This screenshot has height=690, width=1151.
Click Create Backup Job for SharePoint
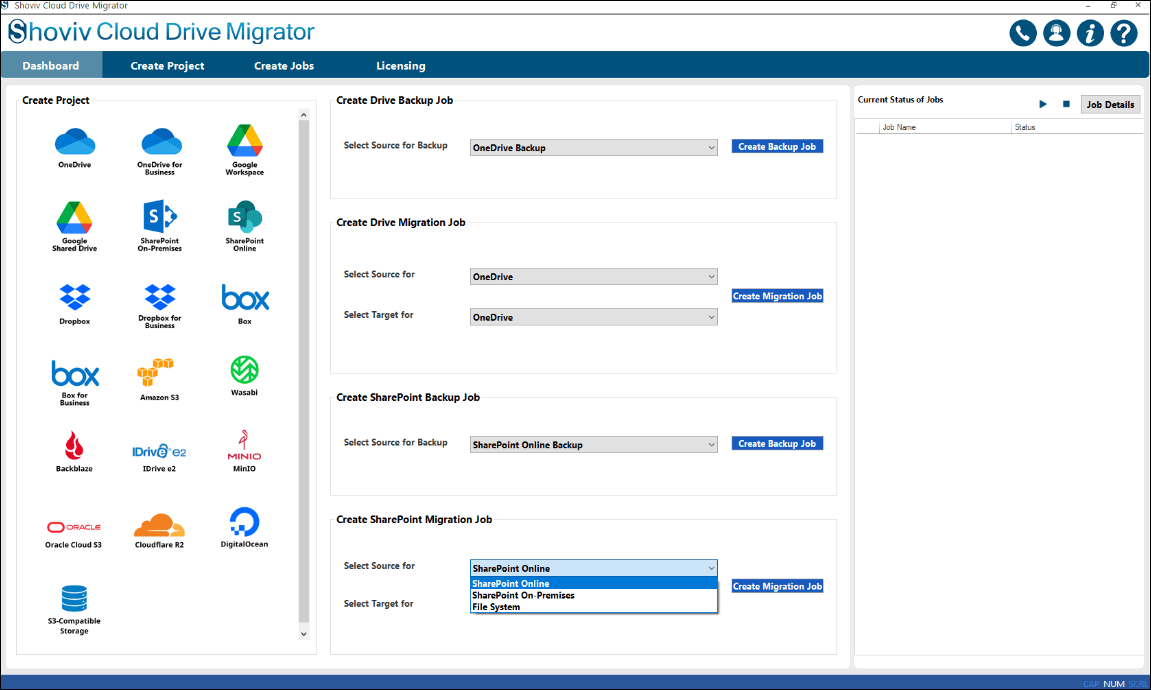(x=777, y=443)
